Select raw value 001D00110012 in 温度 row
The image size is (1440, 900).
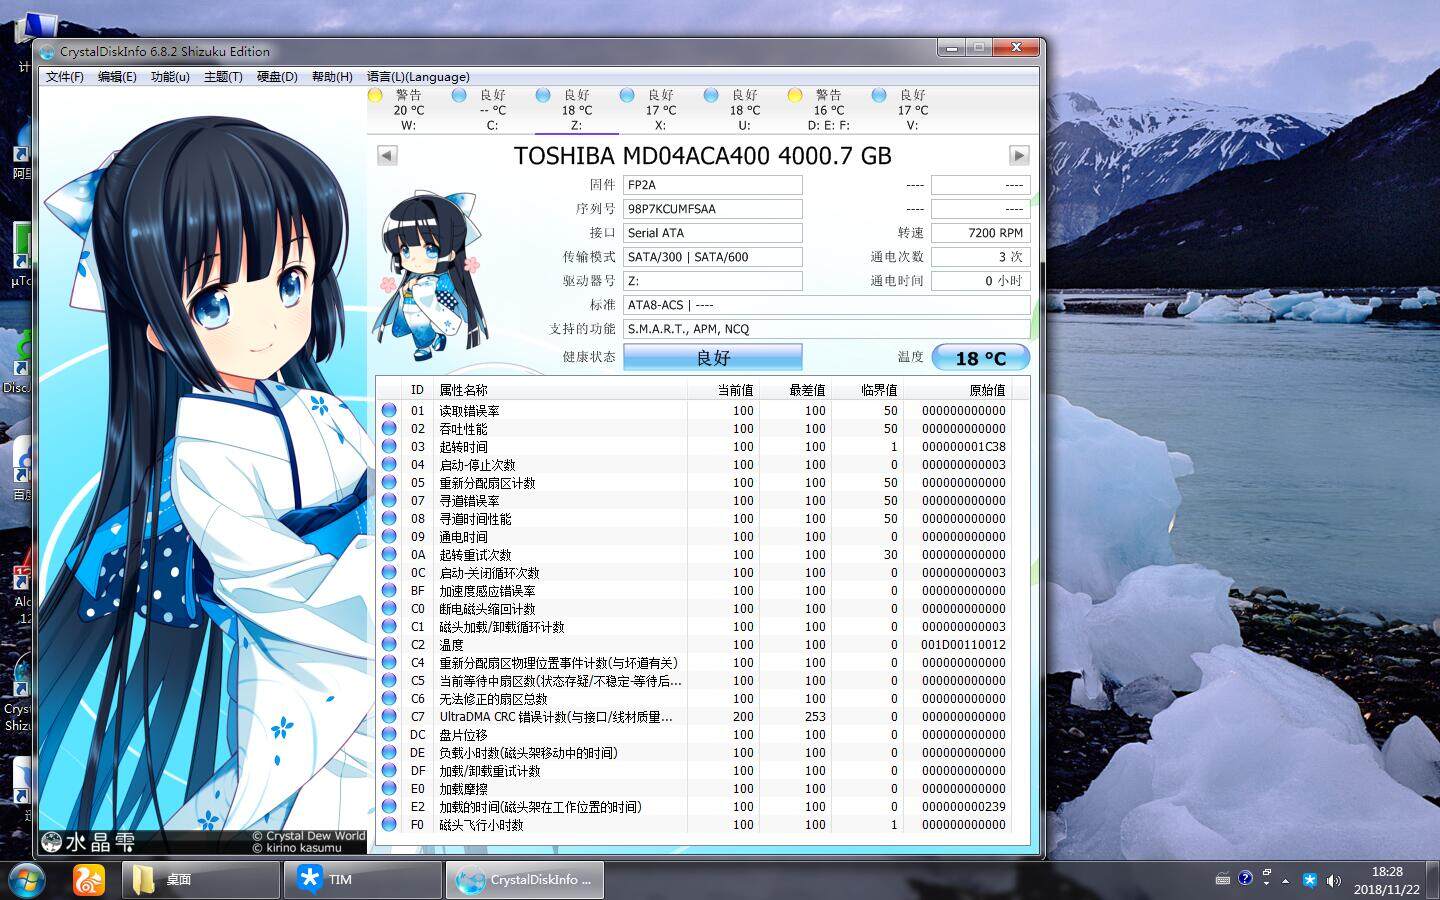963,645
